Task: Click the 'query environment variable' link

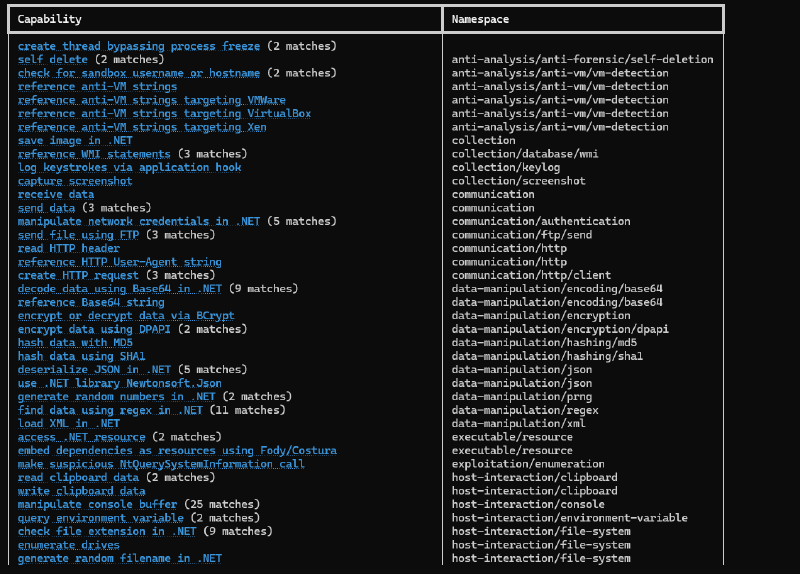Action: (101, 518)
